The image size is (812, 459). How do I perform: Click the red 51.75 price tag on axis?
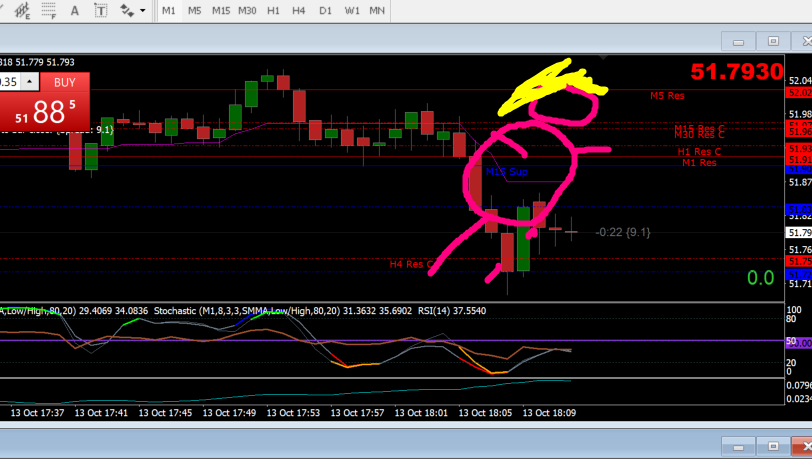pyautogui.click(x=799, y=261)
